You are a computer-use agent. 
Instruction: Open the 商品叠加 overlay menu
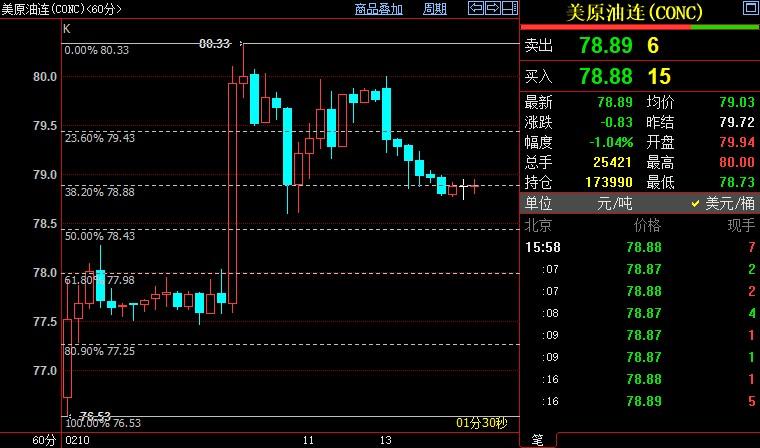point(379,9)
